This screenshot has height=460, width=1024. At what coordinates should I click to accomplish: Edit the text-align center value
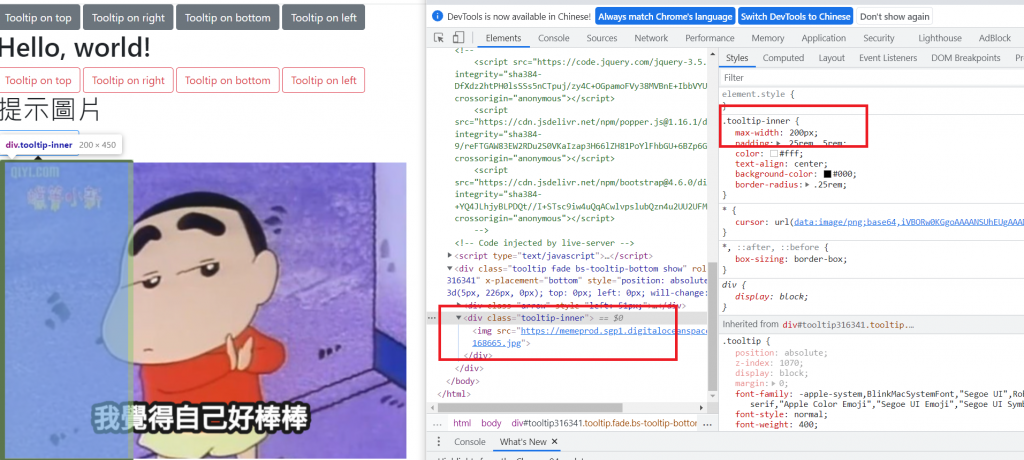(810, 164)
